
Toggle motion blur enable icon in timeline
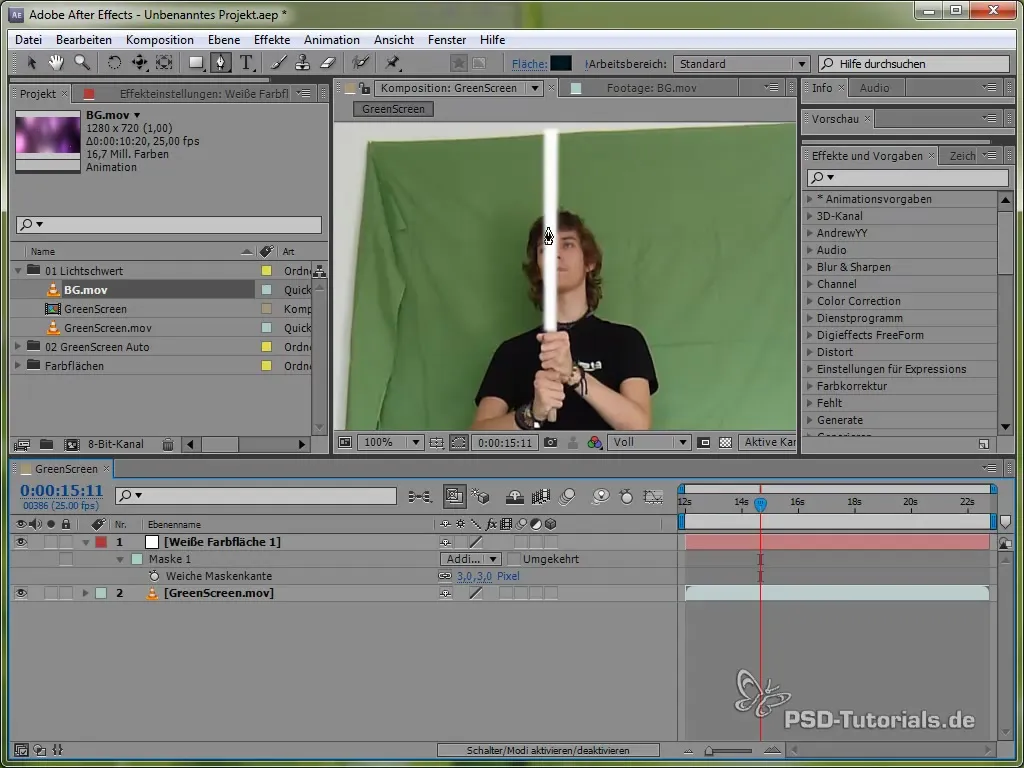click(x=568, y=497)
